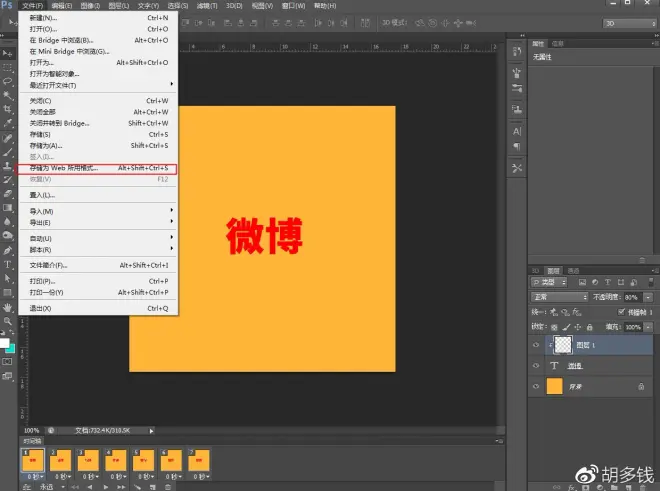Viewport: 660px width, 491px height.
Task: Hide the 背景 layer eye
Action: 536,386
